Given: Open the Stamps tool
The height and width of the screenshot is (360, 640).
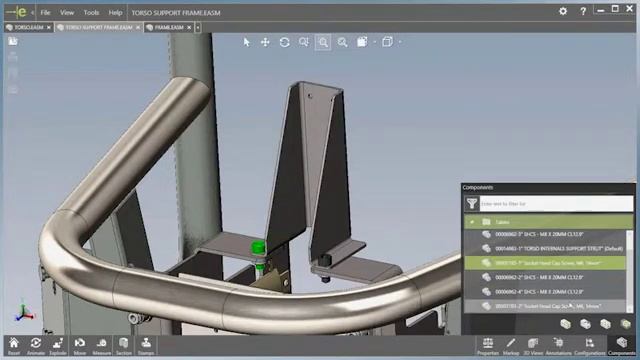Looking at the screenshot, I should coord(146,346).
